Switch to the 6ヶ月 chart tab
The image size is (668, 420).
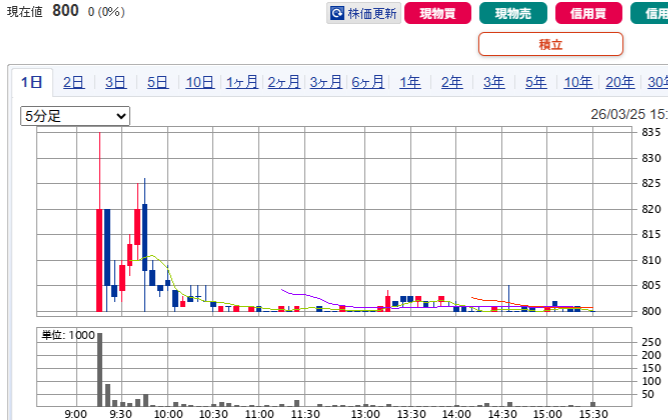368,83
